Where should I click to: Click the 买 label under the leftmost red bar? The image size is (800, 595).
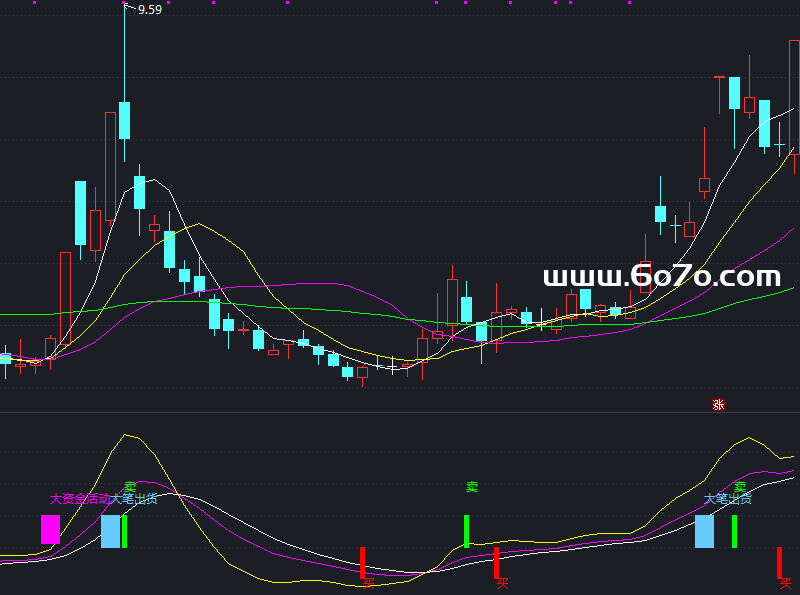click(x=368, y=582)
